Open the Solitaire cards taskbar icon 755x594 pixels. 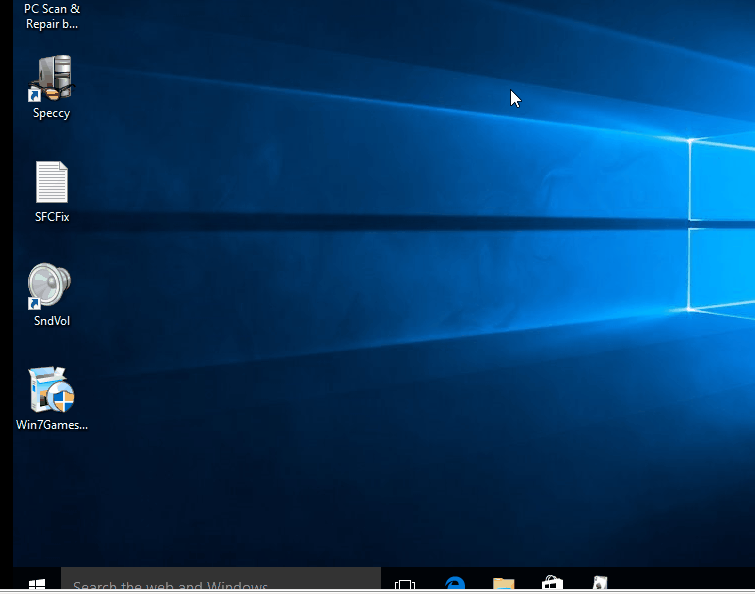[x=600, y=583]
